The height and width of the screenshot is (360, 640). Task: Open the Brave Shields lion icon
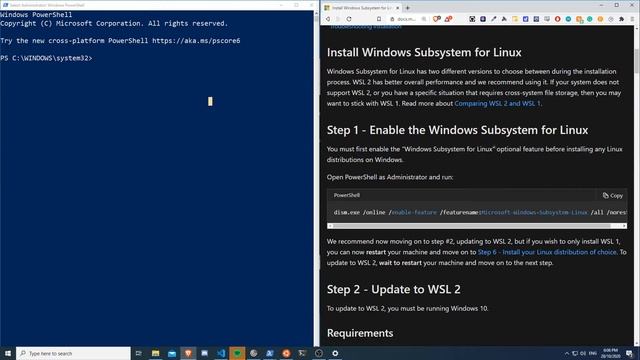click(437, 19)
